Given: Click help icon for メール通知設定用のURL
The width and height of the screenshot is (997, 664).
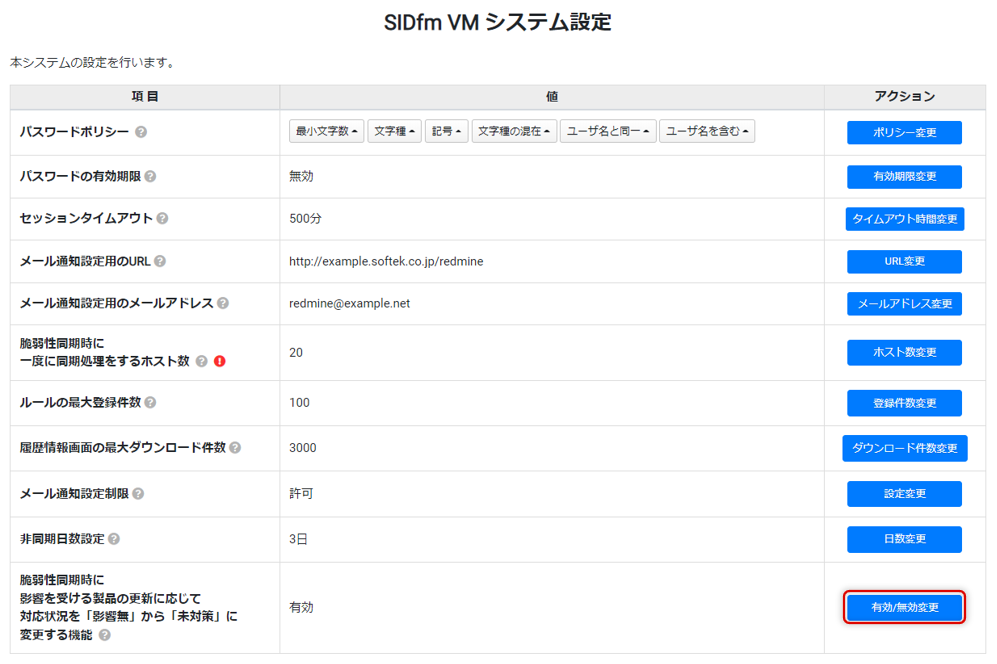Looking at the screenshot, I should pos(160,261).
